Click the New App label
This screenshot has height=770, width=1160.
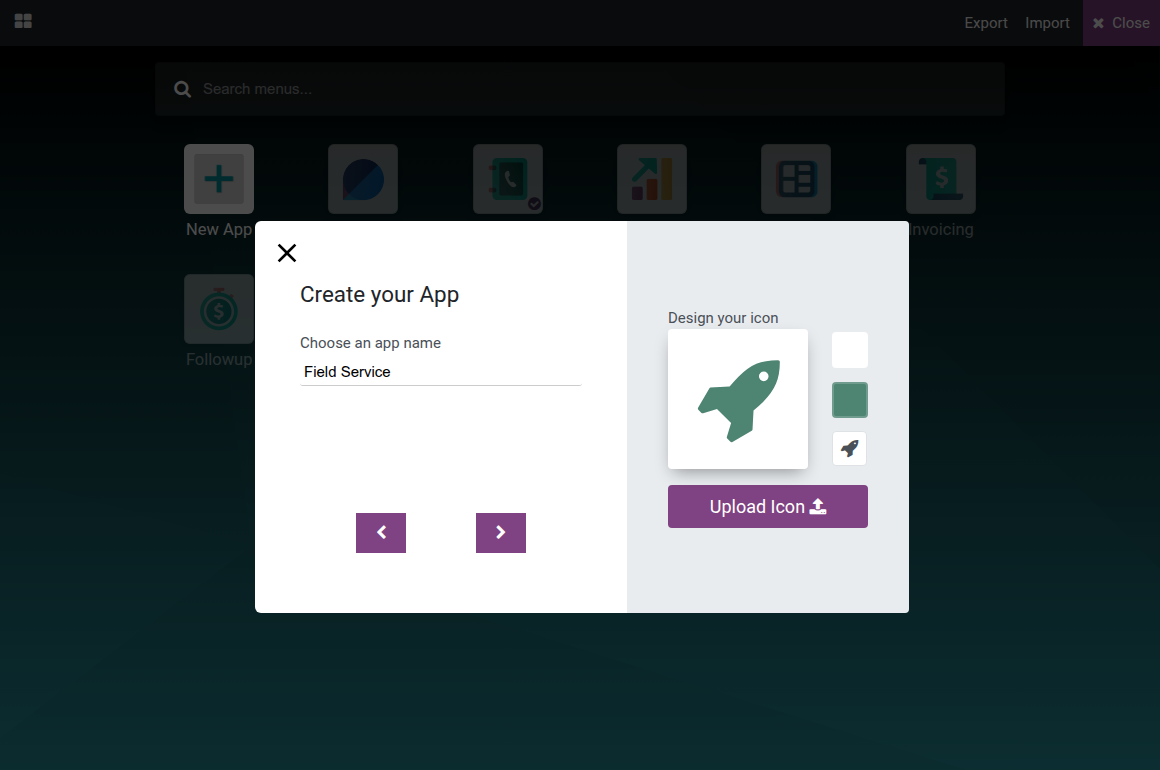[219, 229]
